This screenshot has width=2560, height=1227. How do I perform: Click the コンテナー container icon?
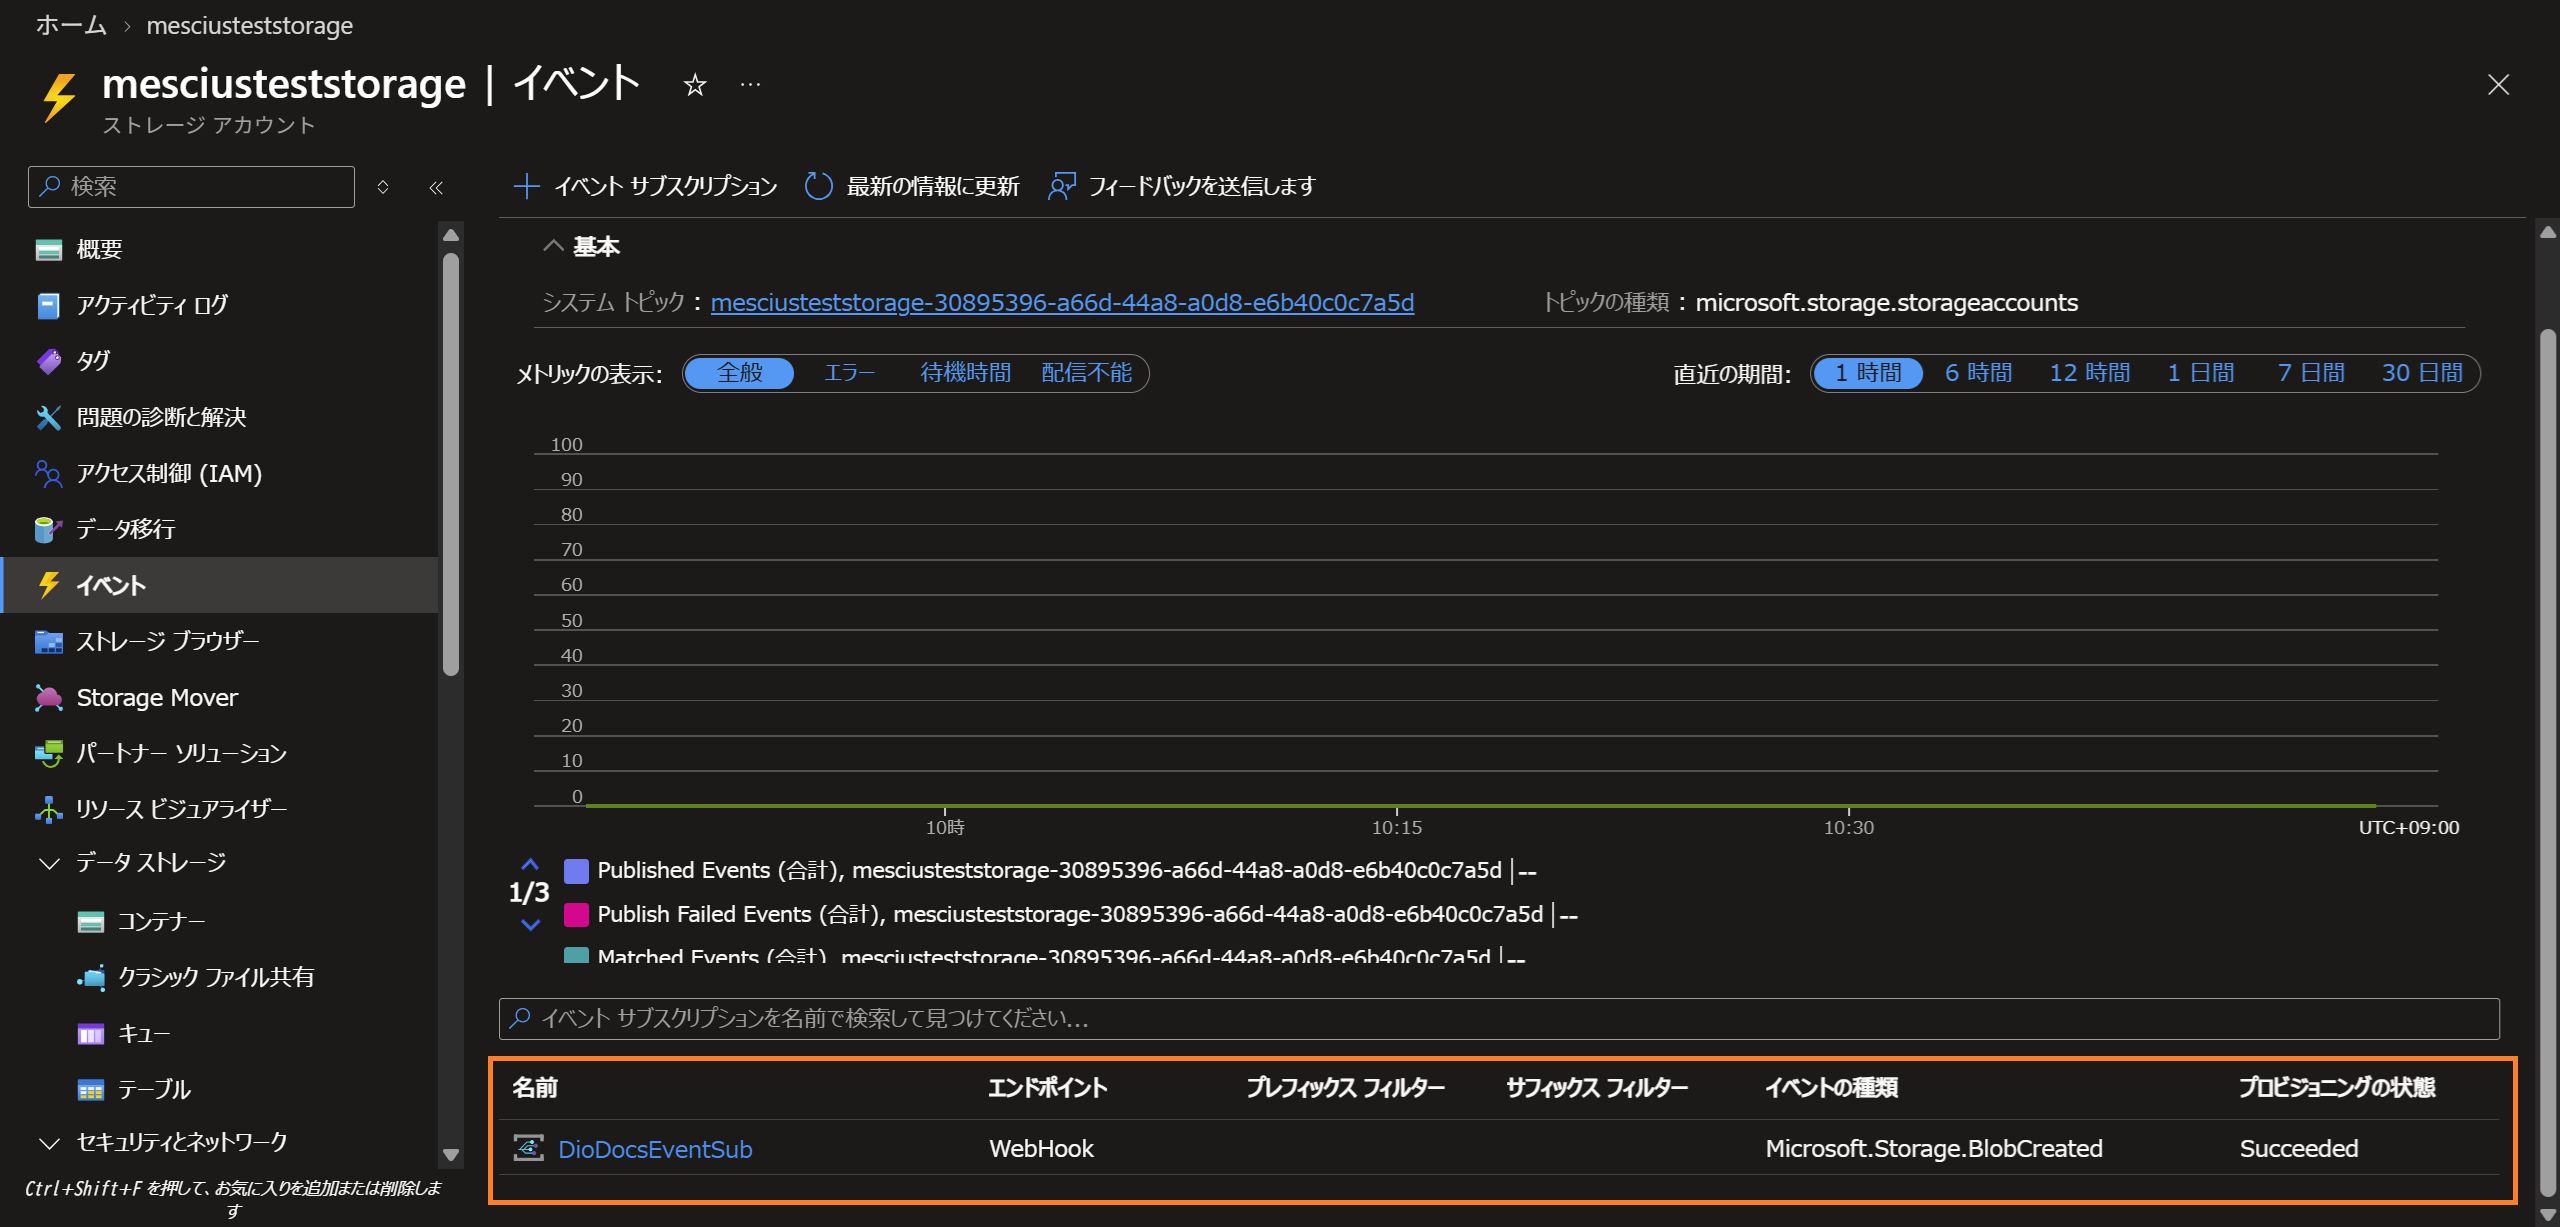pyautogui.click(x=91, y=921)
